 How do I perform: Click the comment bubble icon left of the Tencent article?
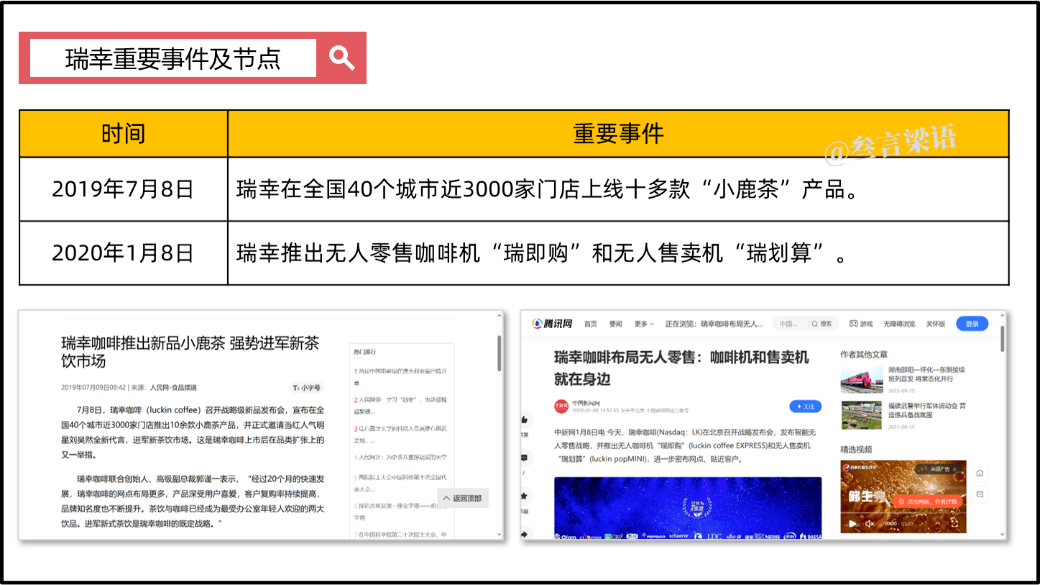(x=524, y=457)
